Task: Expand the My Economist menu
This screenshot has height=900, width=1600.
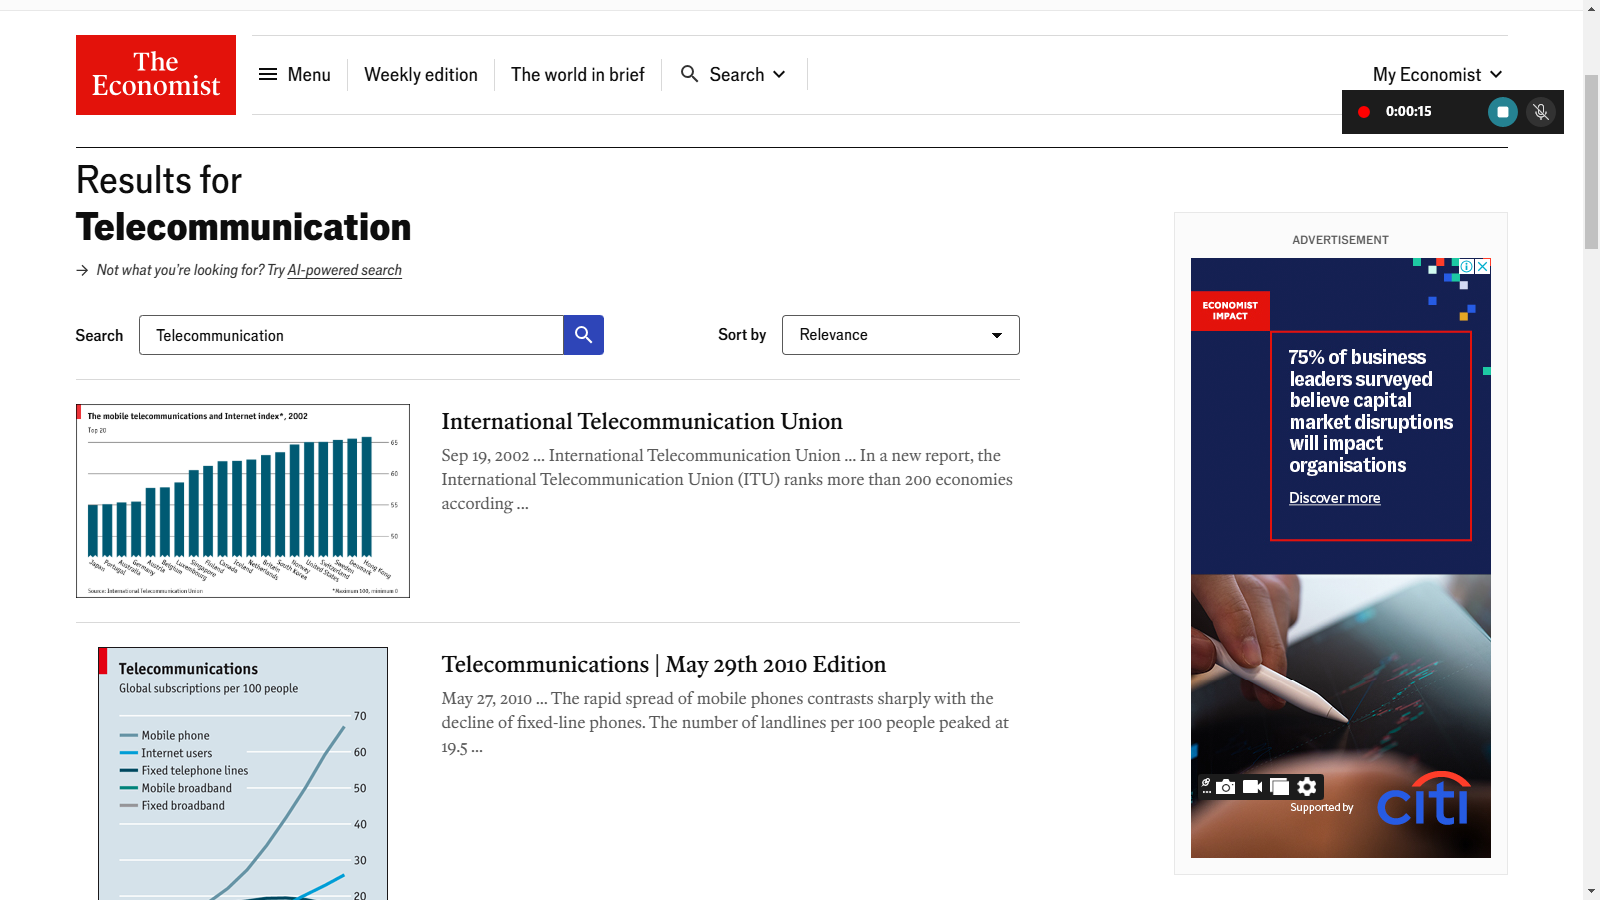Action: point(1437,75)
